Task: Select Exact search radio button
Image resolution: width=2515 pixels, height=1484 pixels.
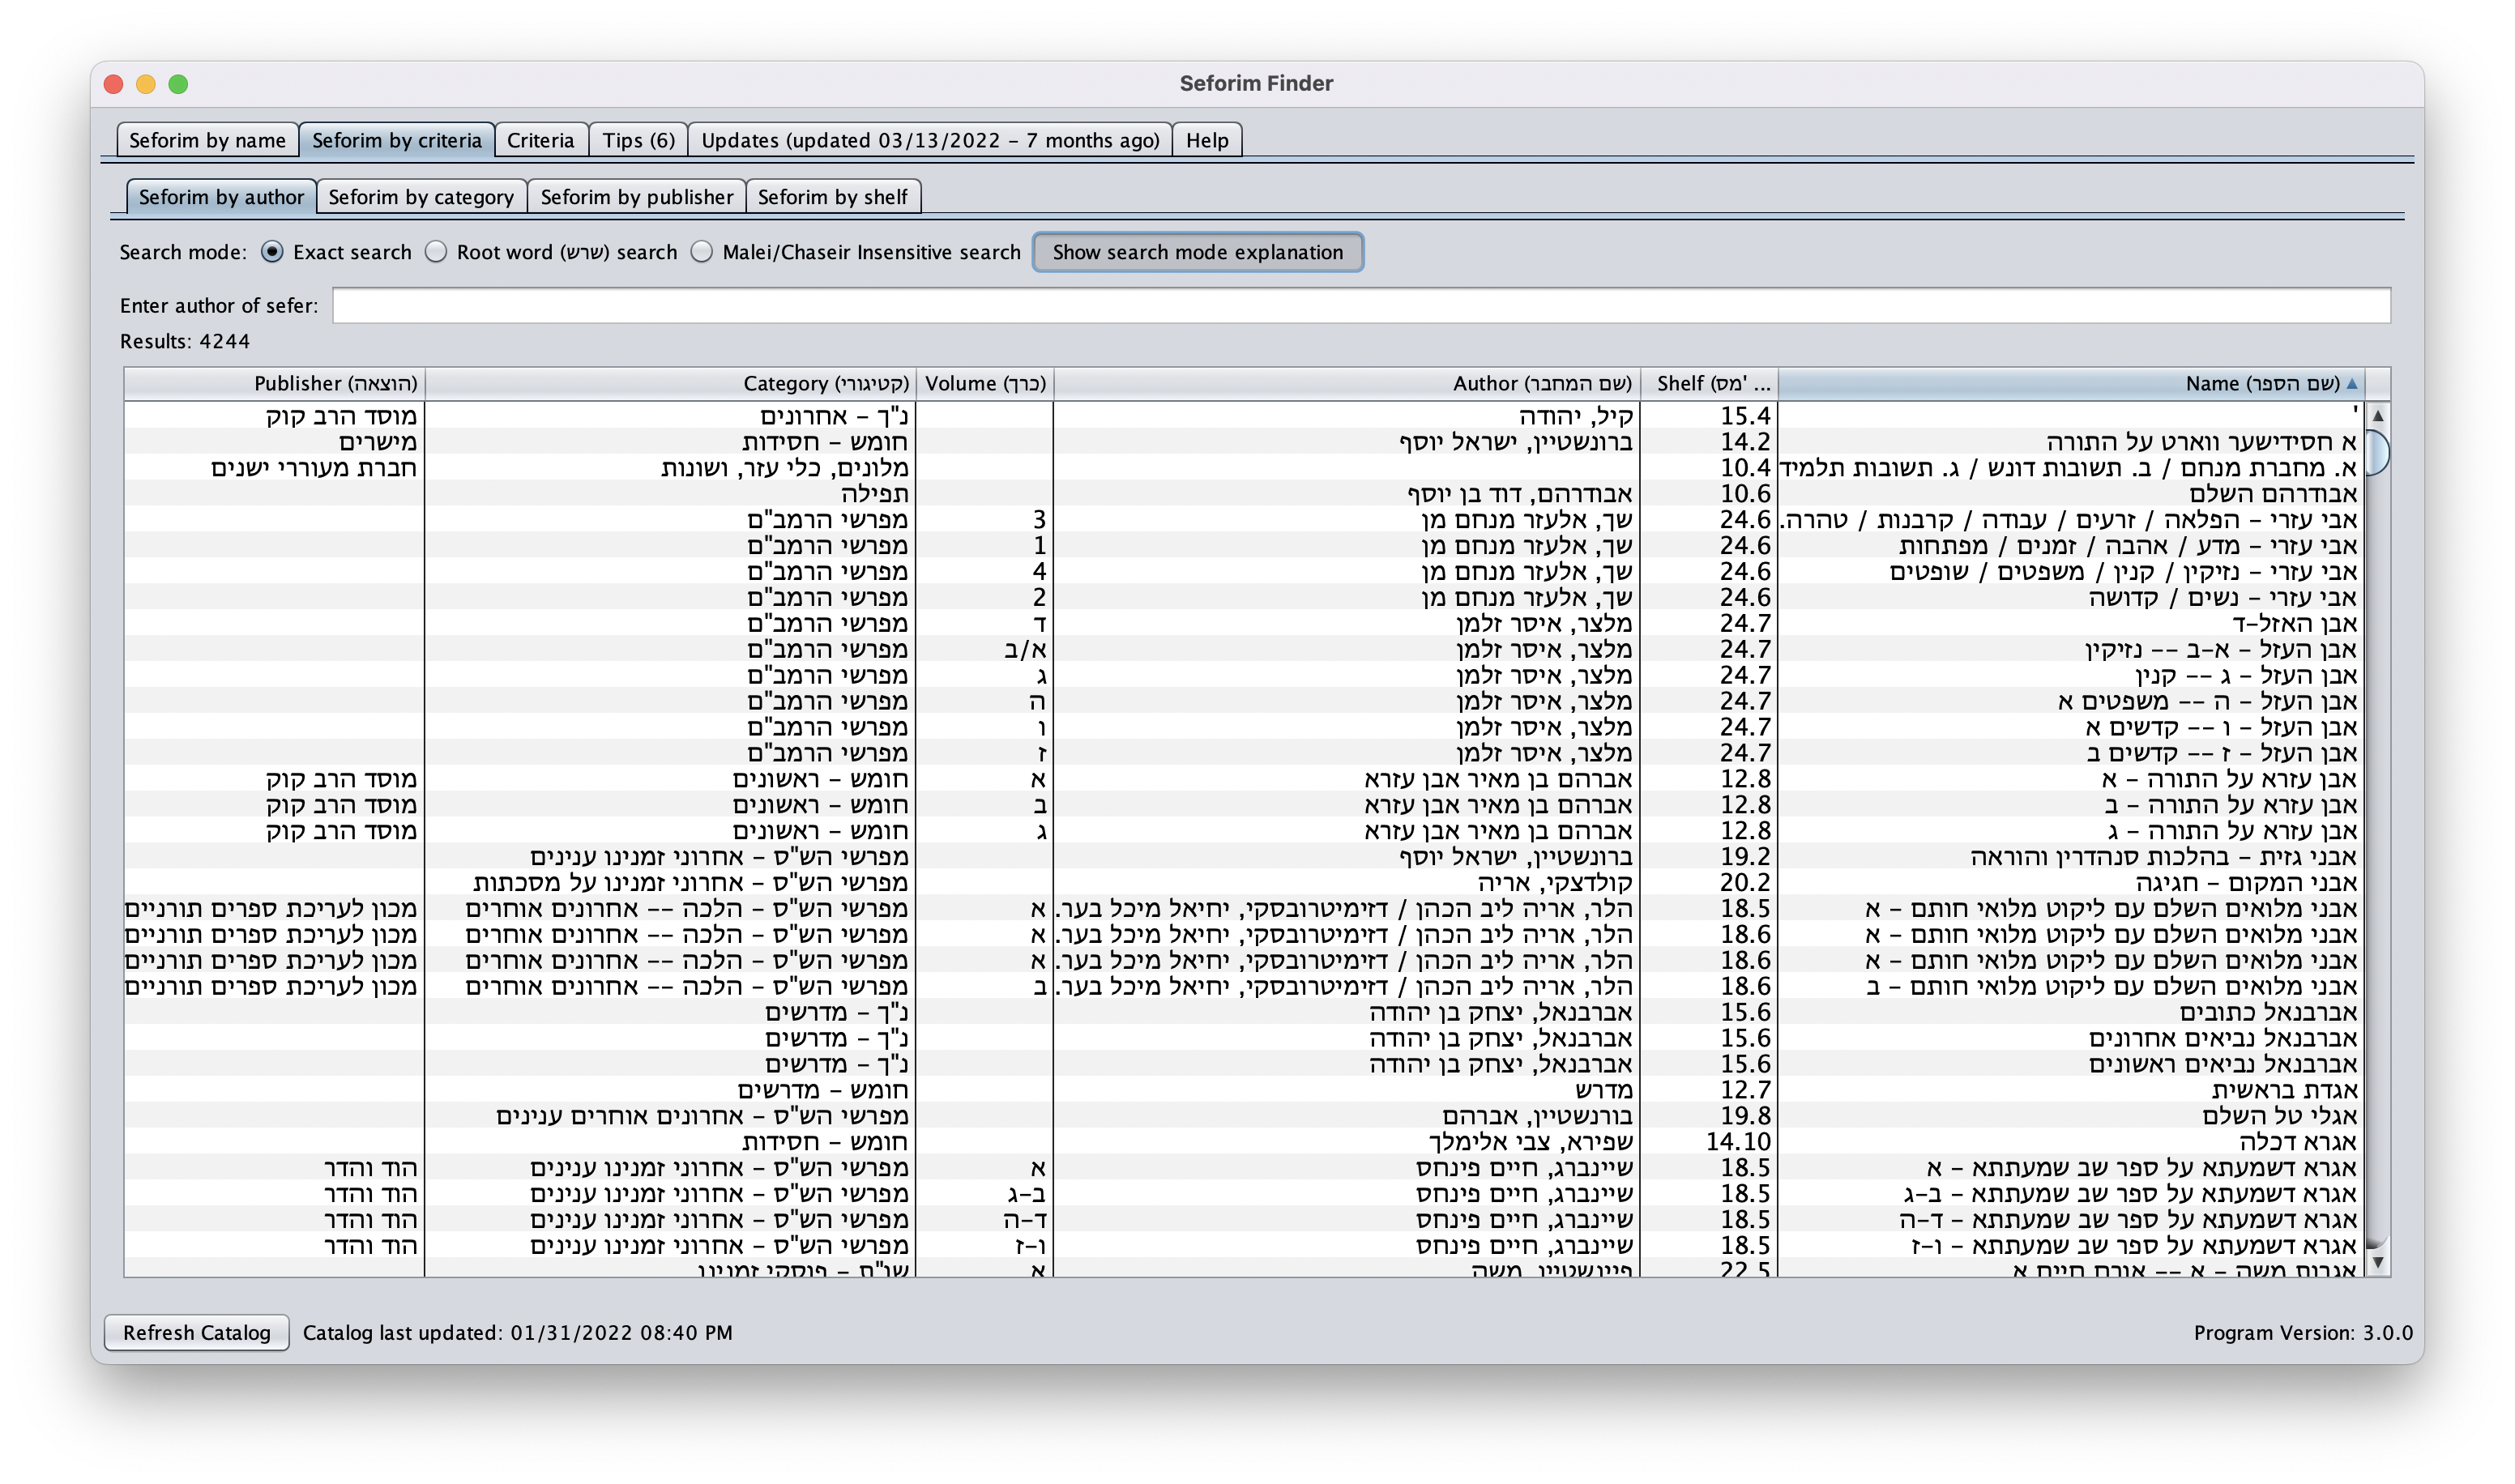Action: (271, 252)
